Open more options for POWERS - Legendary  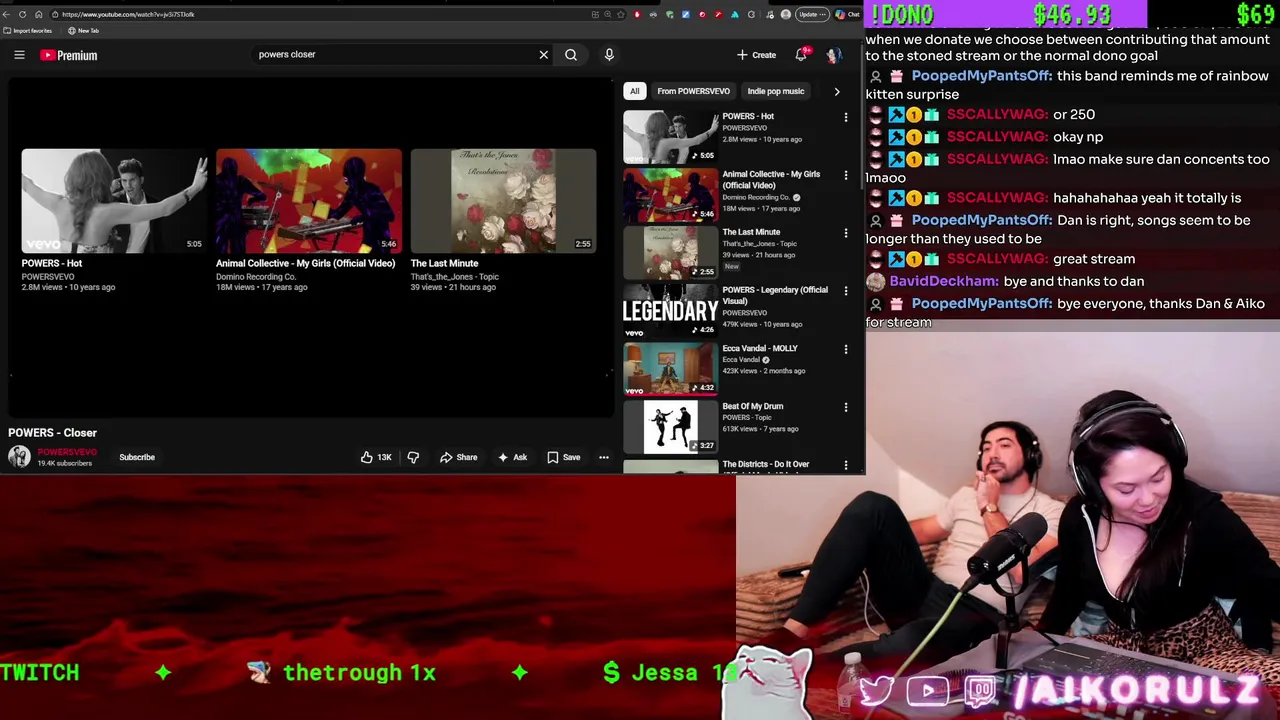click(x=846, y=291)
